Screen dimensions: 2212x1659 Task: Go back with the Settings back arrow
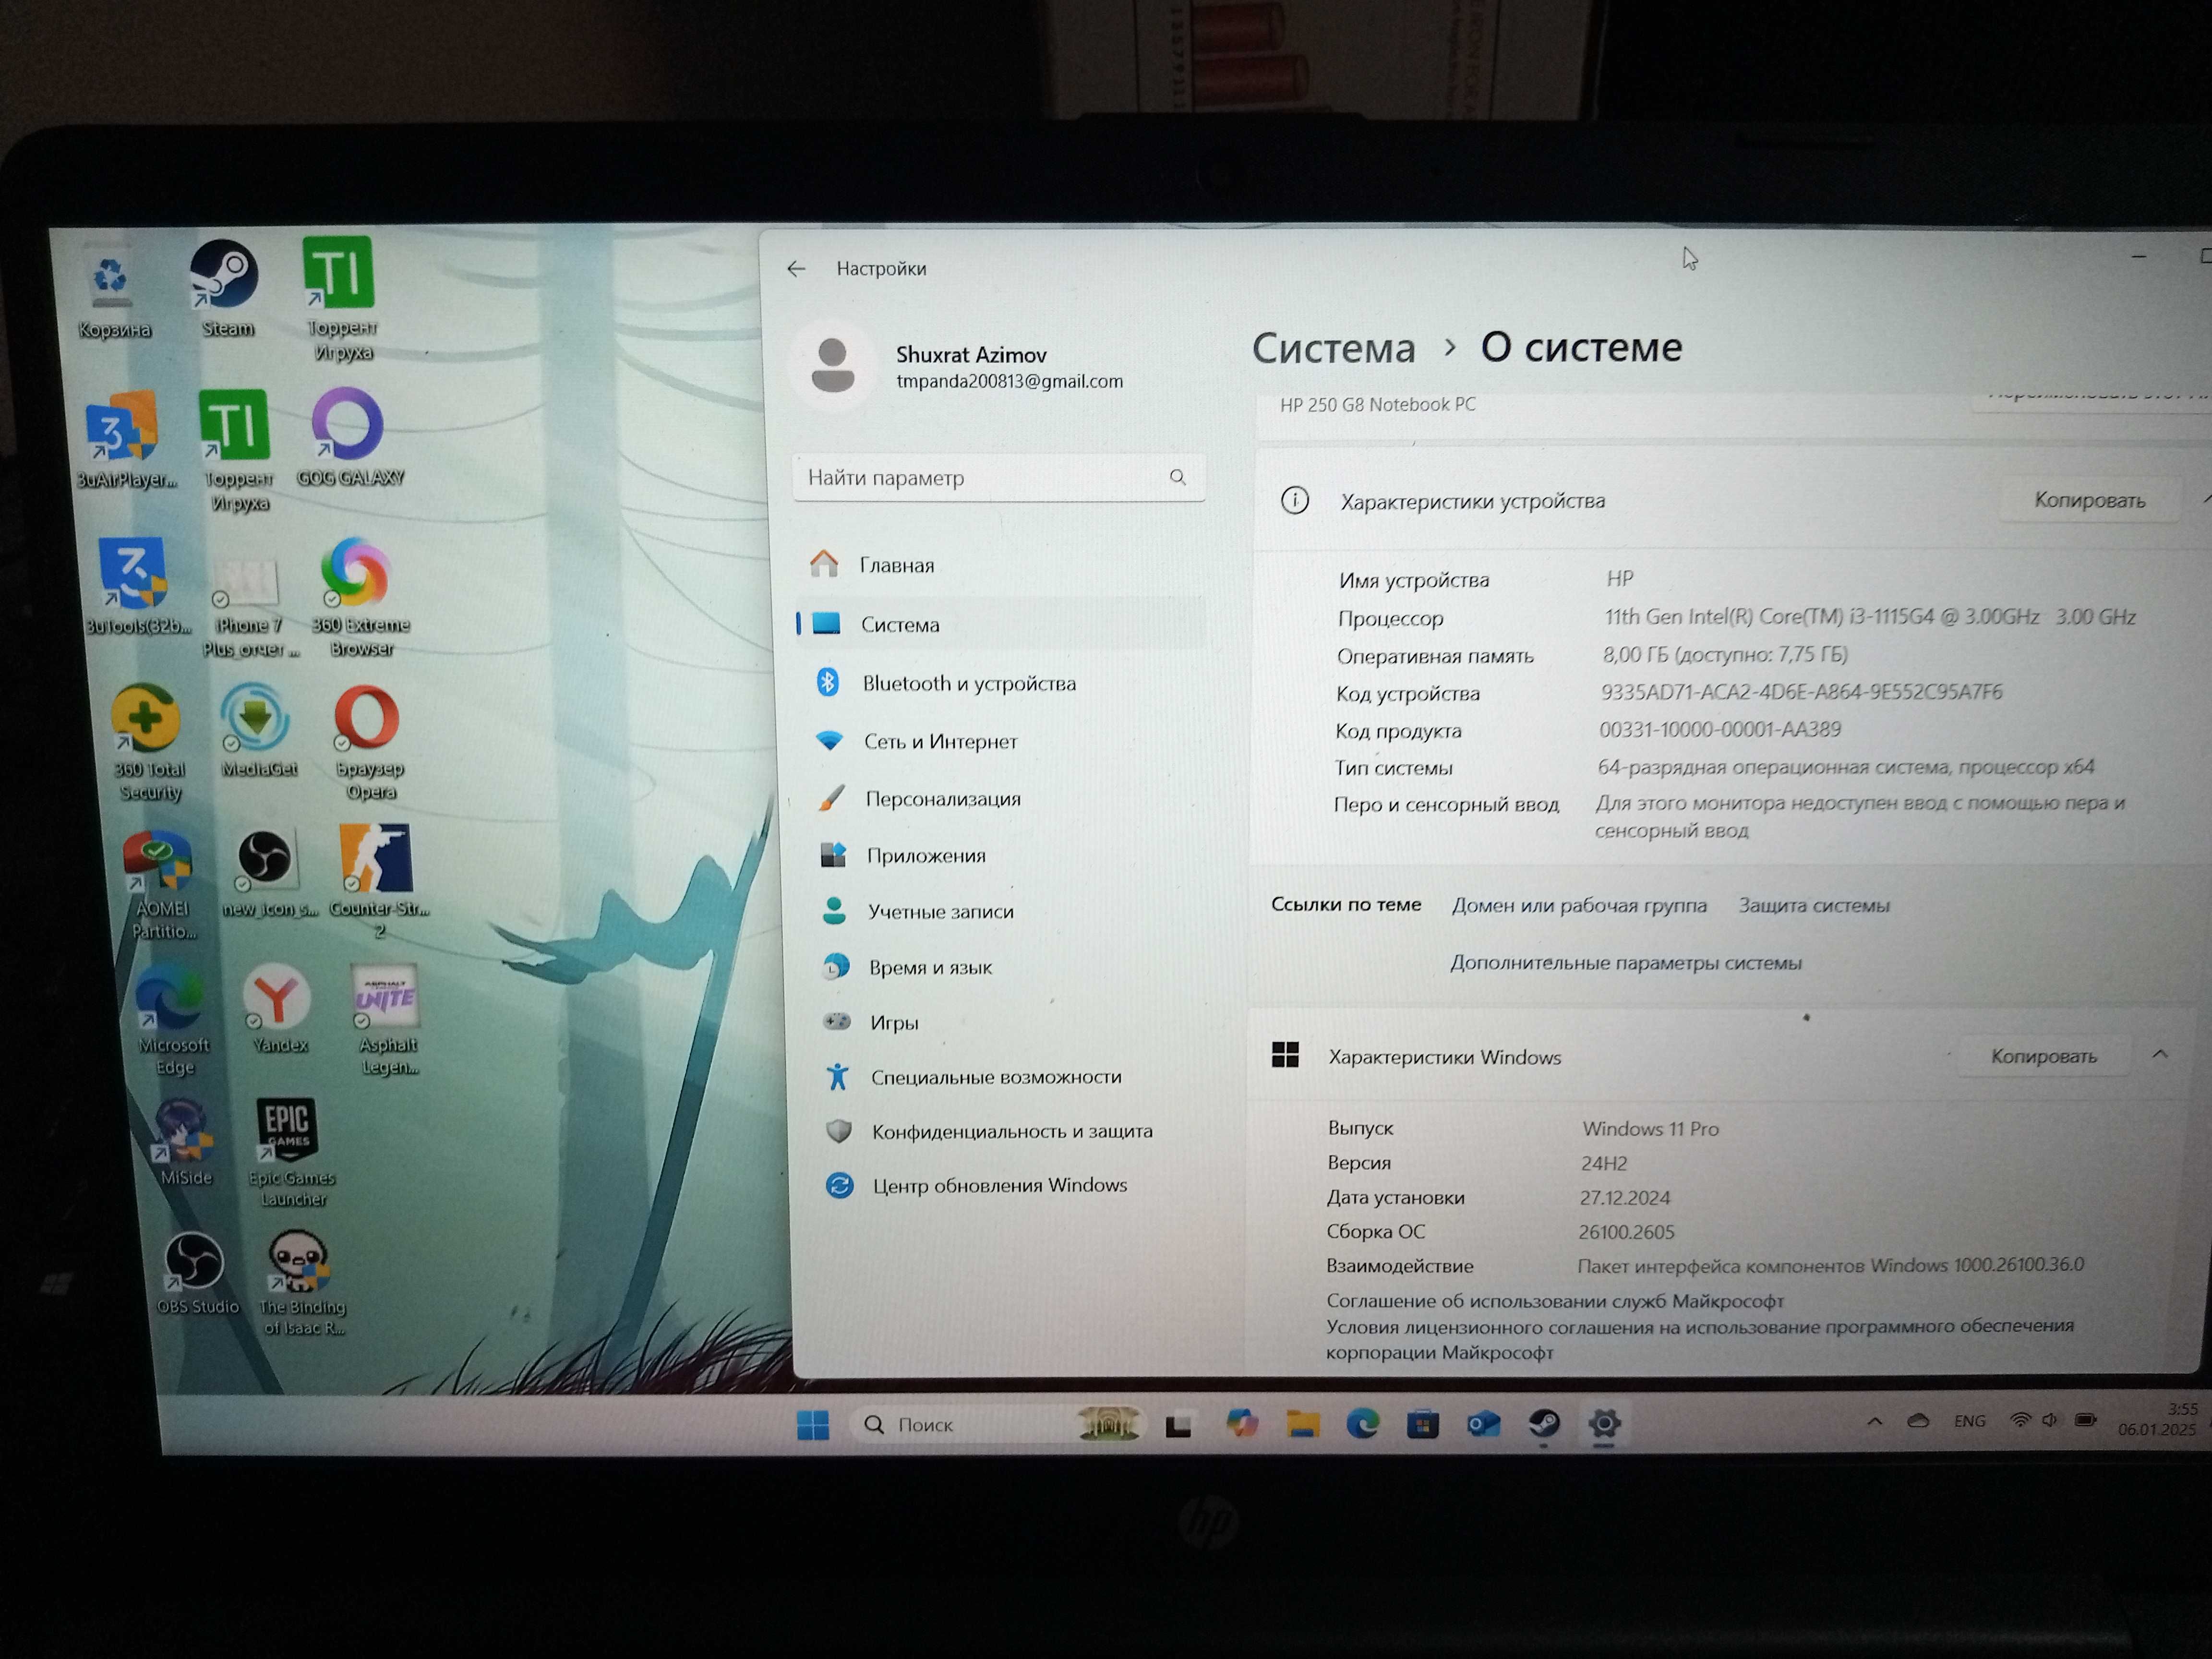tap(796, 268)
